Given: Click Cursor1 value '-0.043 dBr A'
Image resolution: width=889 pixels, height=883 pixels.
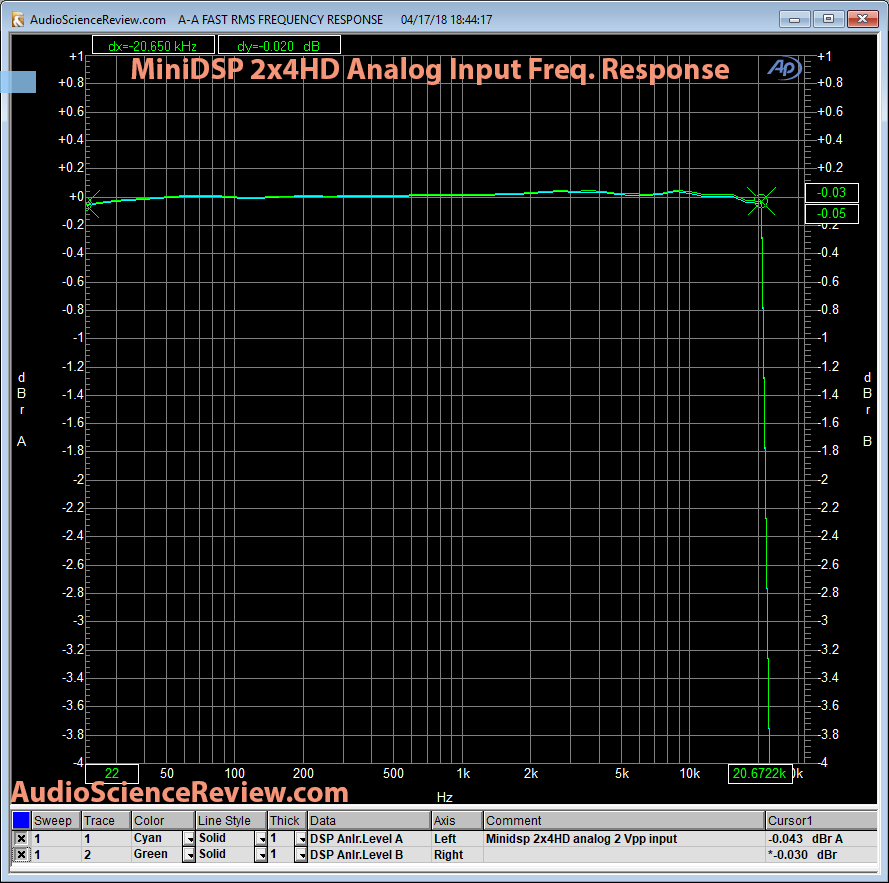Looking at the screenshot, I should 805,838.
